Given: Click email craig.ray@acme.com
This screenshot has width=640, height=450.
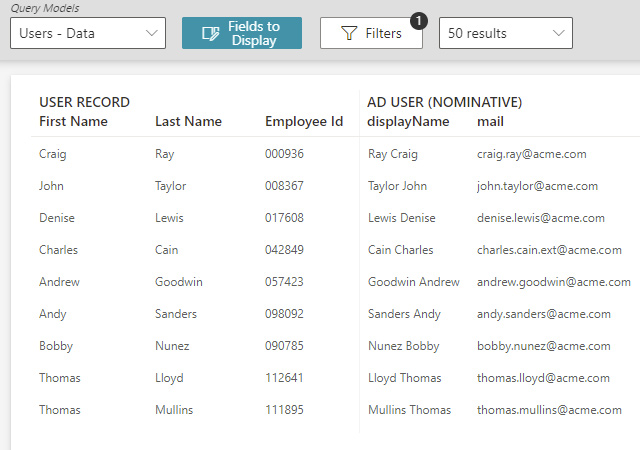Looking at the screenshot, I should pos(531,154).
